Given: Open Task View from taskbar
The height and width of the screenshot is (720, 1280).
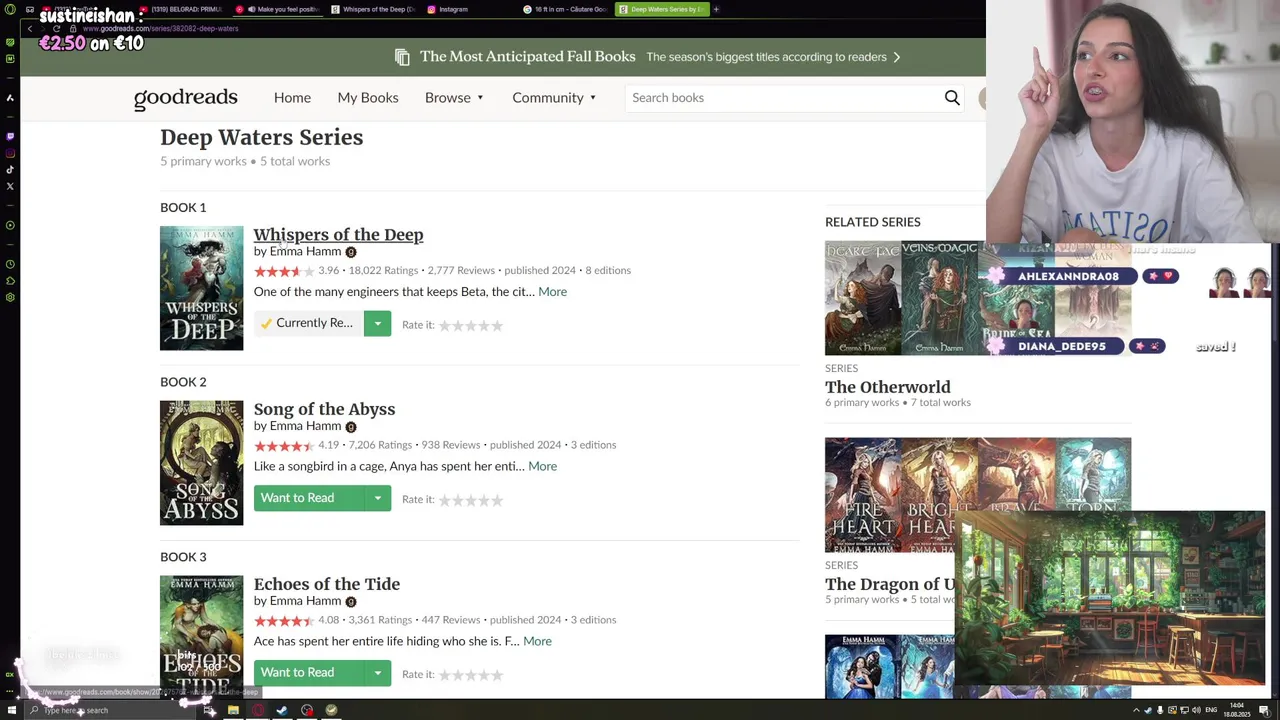Looking at the screenshot, I should 209,710.
